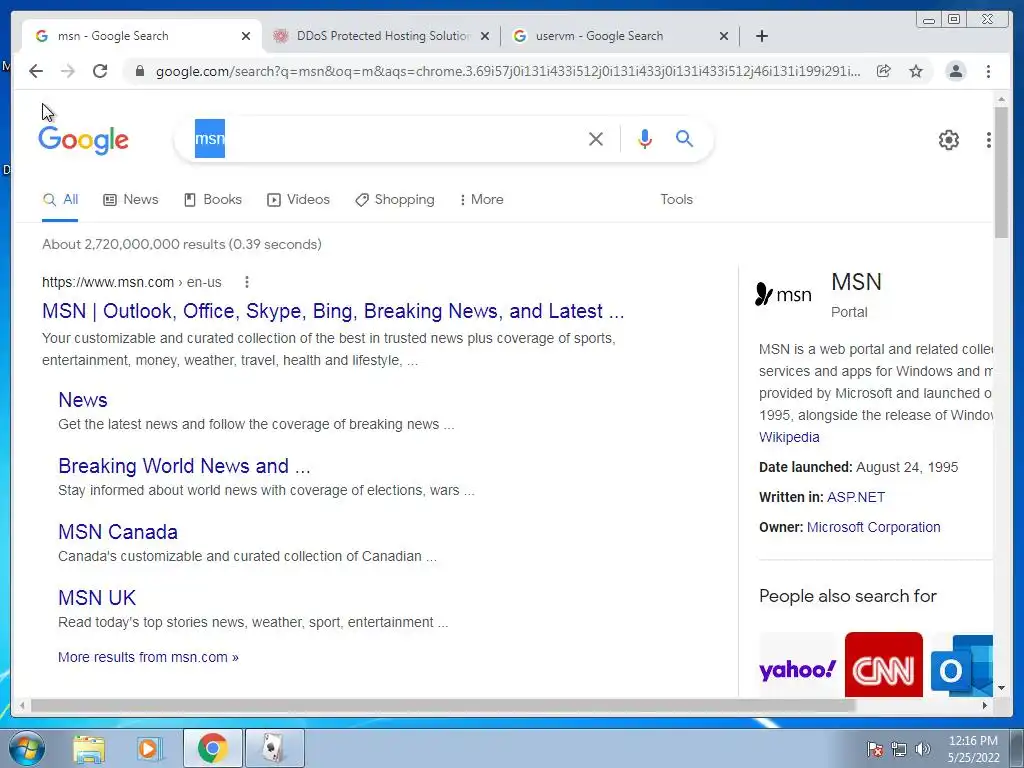
Task: Click More results from msn.com
Action: point(148,657)
